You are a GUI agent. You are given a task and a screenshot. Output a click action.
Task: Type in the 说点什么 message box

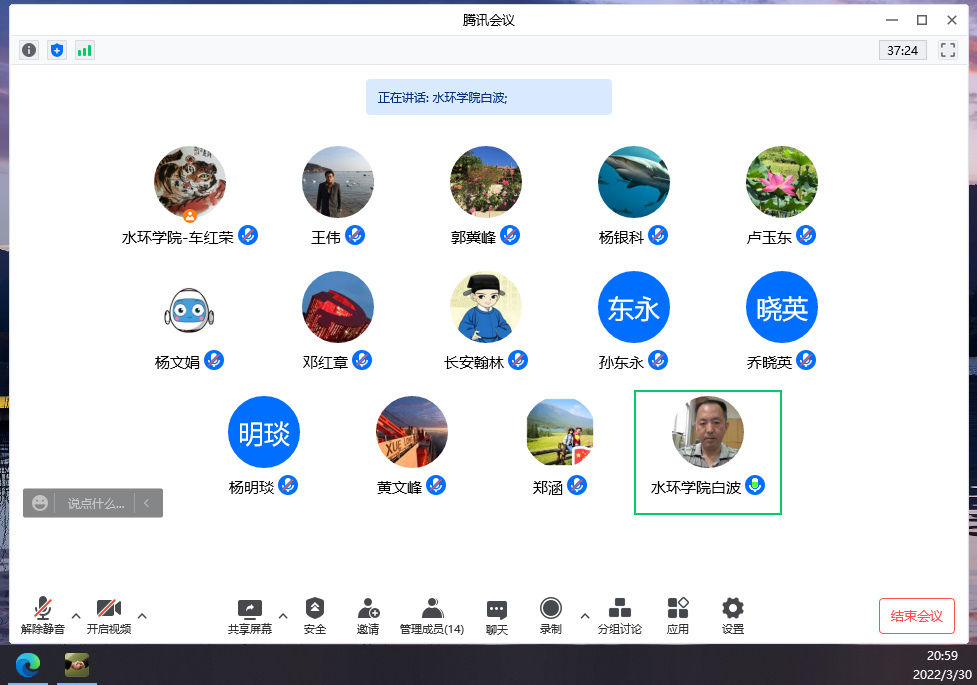point(96,504)
